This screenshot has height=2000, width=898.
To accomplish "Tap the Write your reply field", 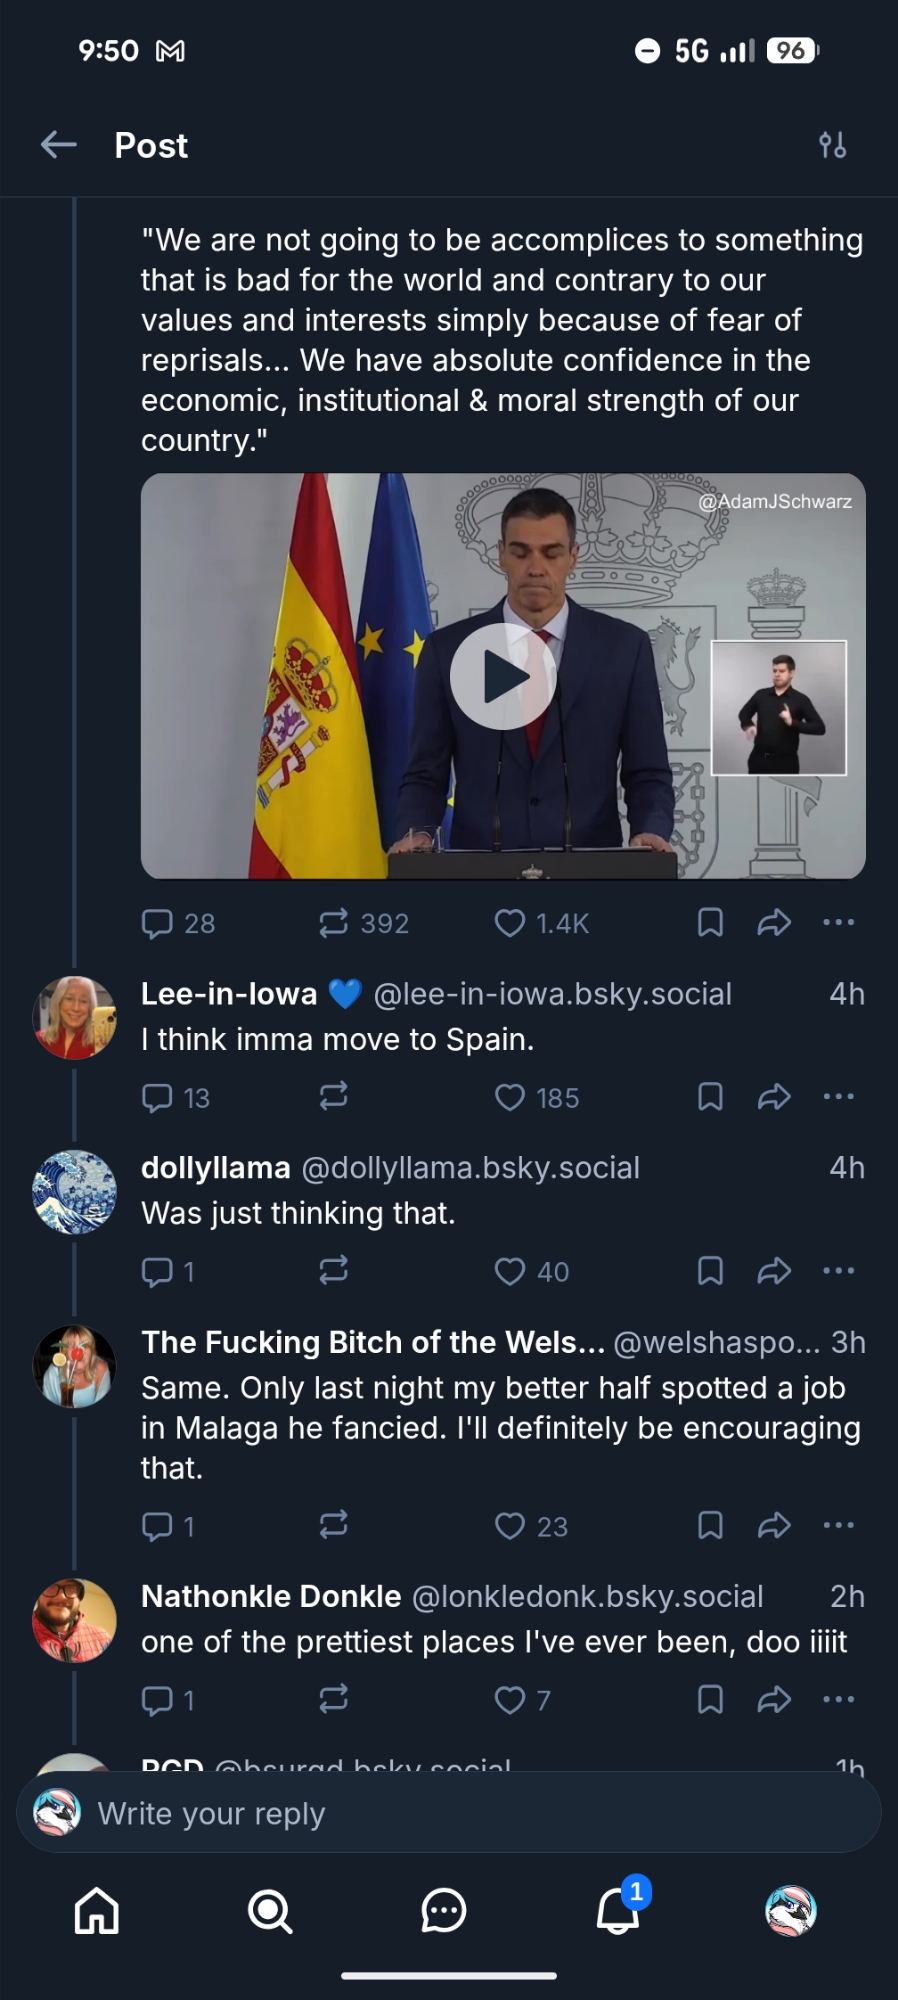I will (449, 1813).
